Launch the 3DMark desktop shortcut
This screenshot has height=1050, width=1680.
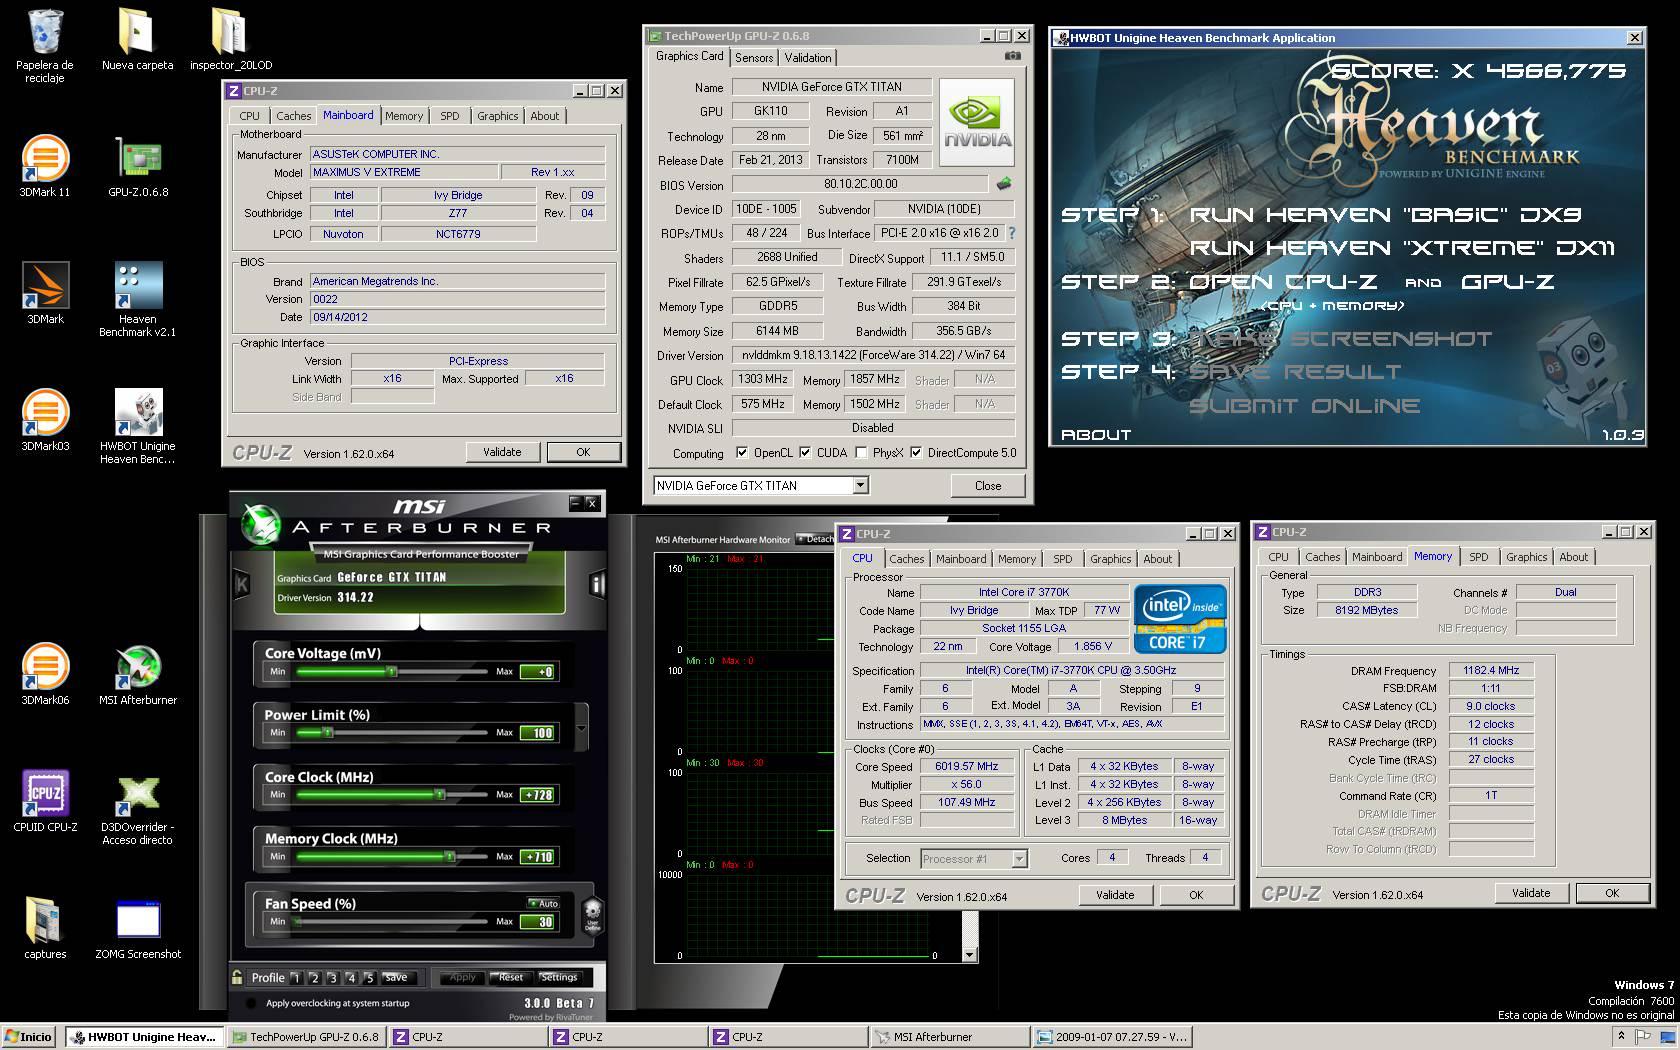pos(45,292)
